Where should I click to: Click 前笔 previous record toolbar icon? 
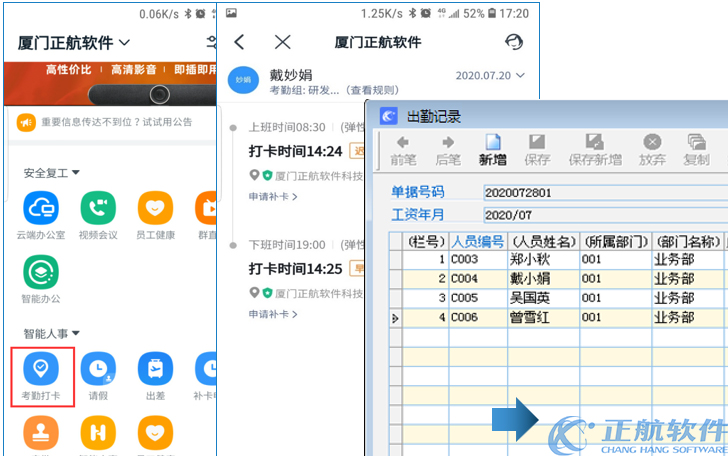pos(403,150)
